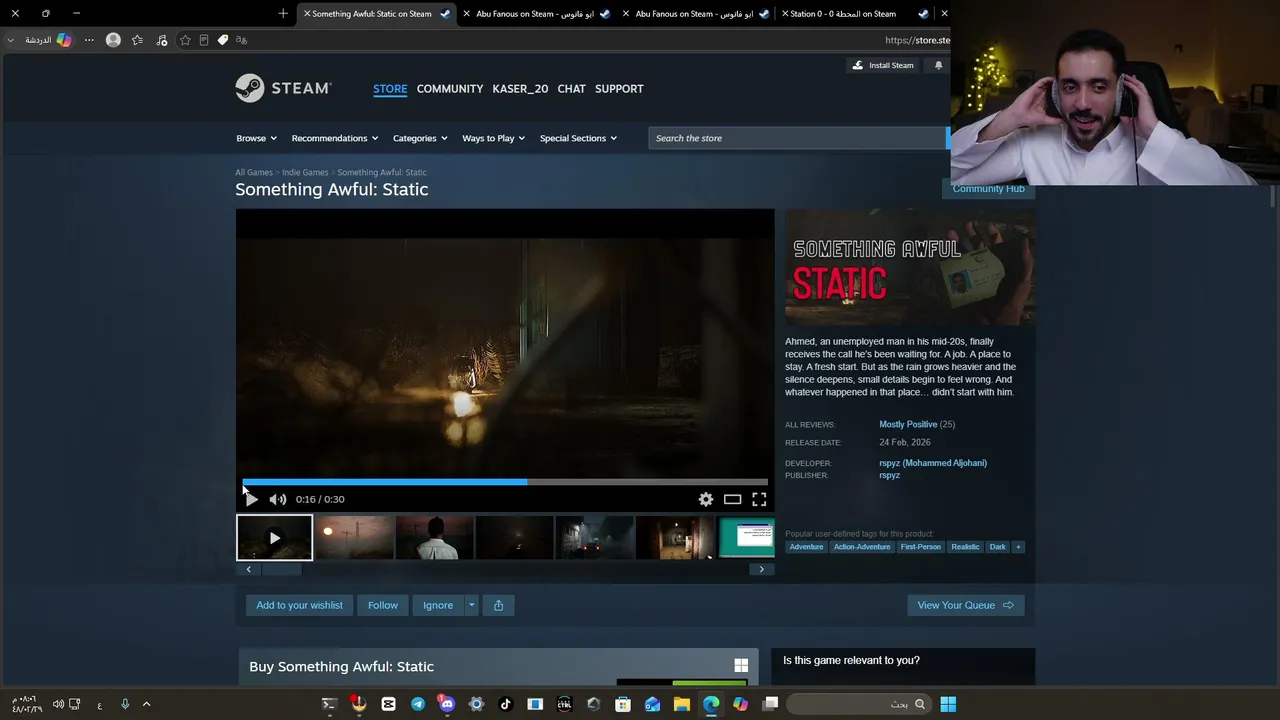This screenshot has height=720, width=1280.
Task: Select the Dark tag
Action: click(998, 547)
